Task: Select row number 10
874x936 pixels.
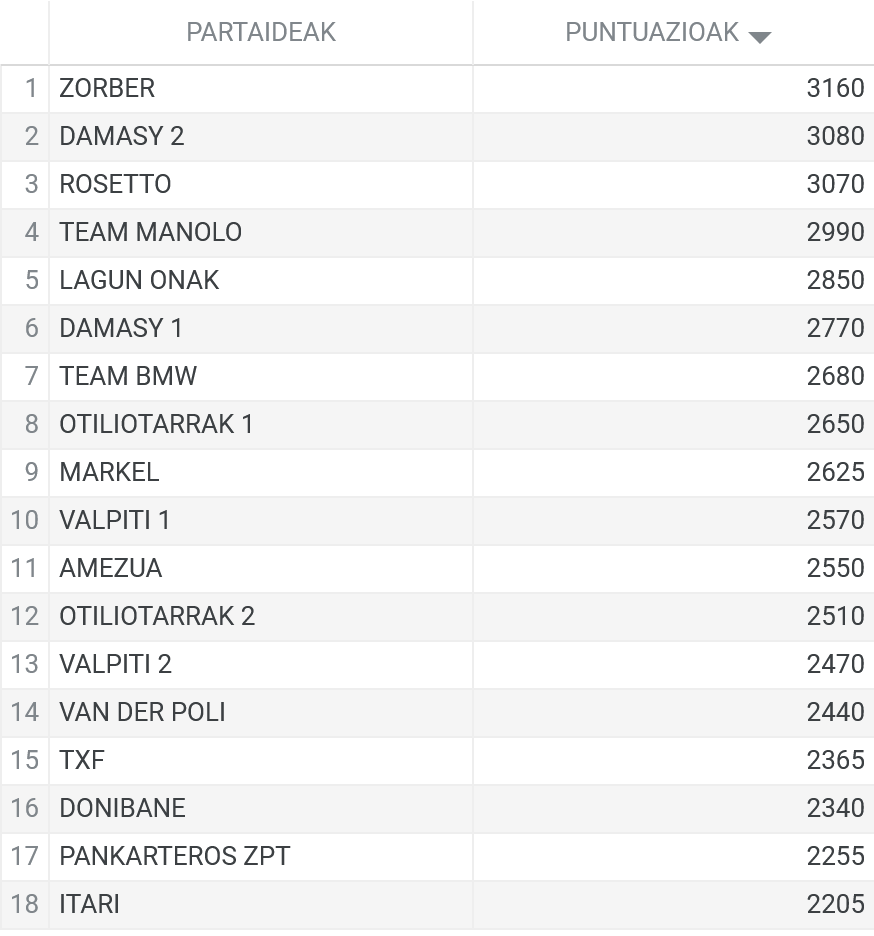Action: 24,521
